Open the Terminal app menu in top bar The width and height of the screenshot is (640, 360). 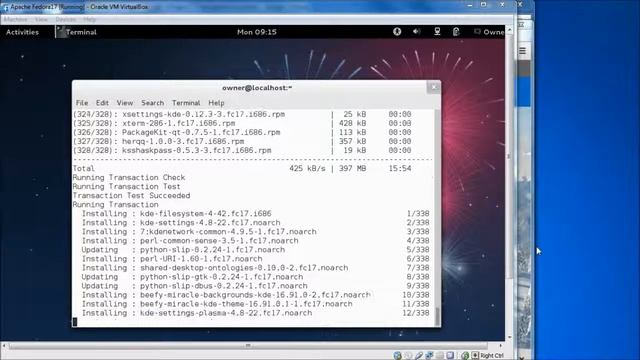click(x=77, y=32)
